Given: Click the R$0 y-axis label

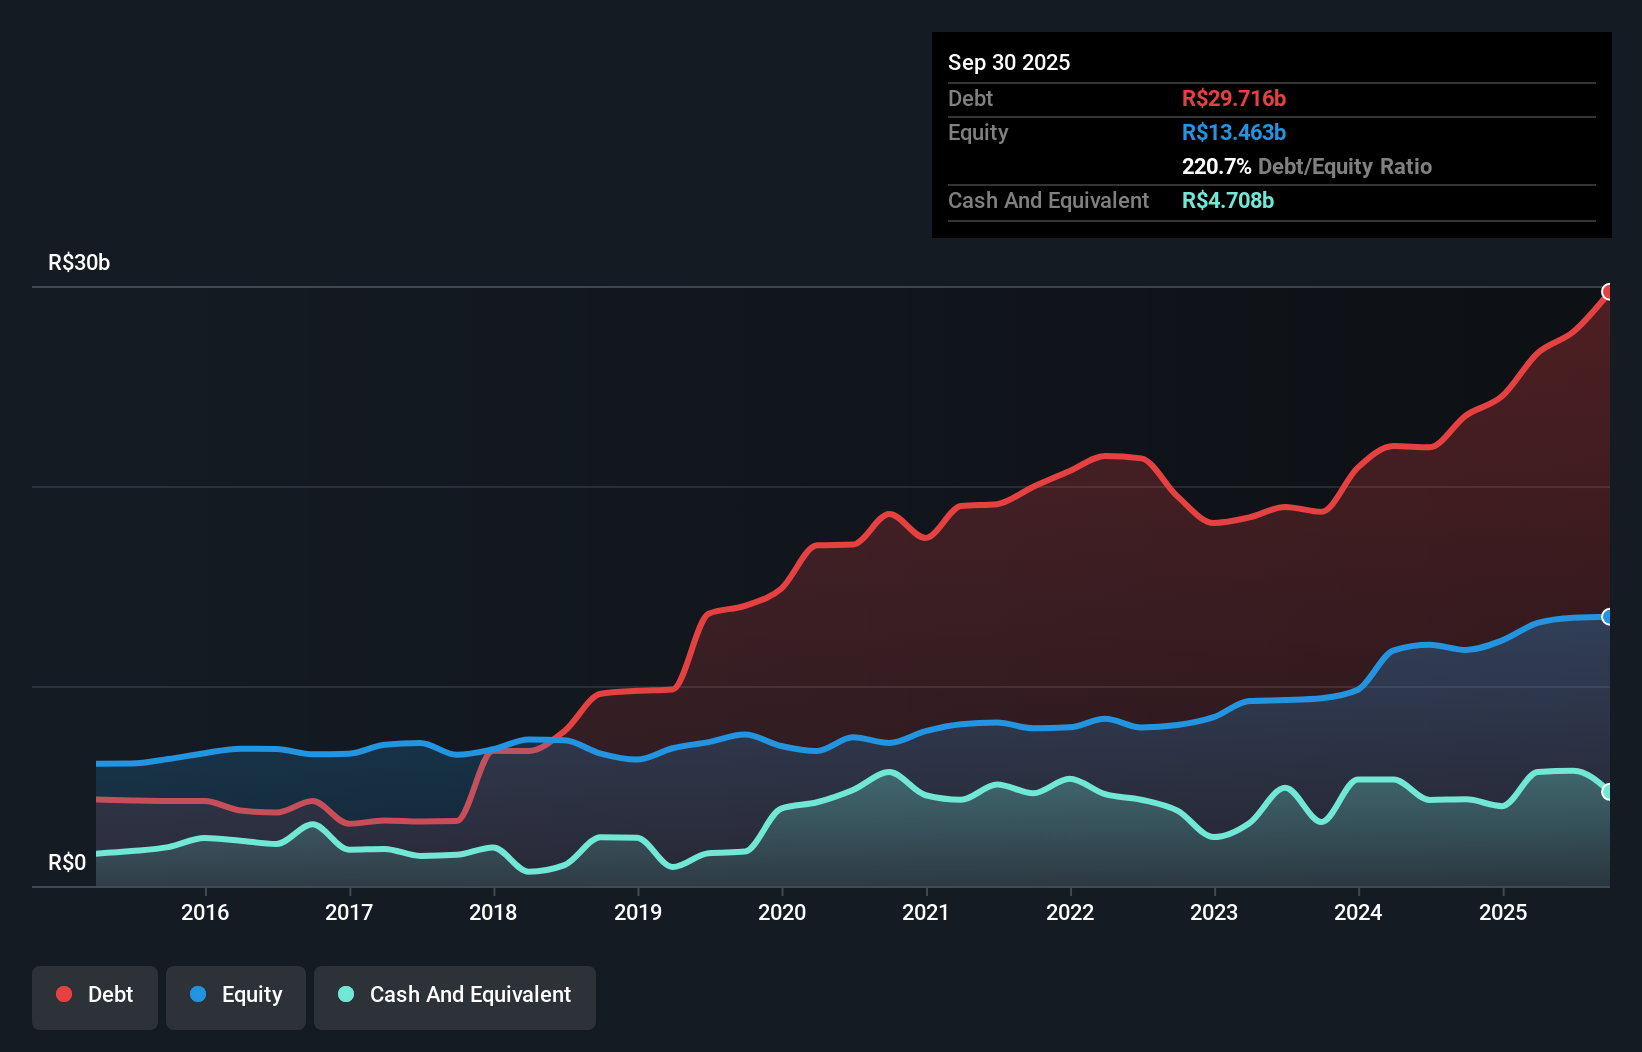Looking at the screenshot, I should pyautogui.click(x=67, y=863).
